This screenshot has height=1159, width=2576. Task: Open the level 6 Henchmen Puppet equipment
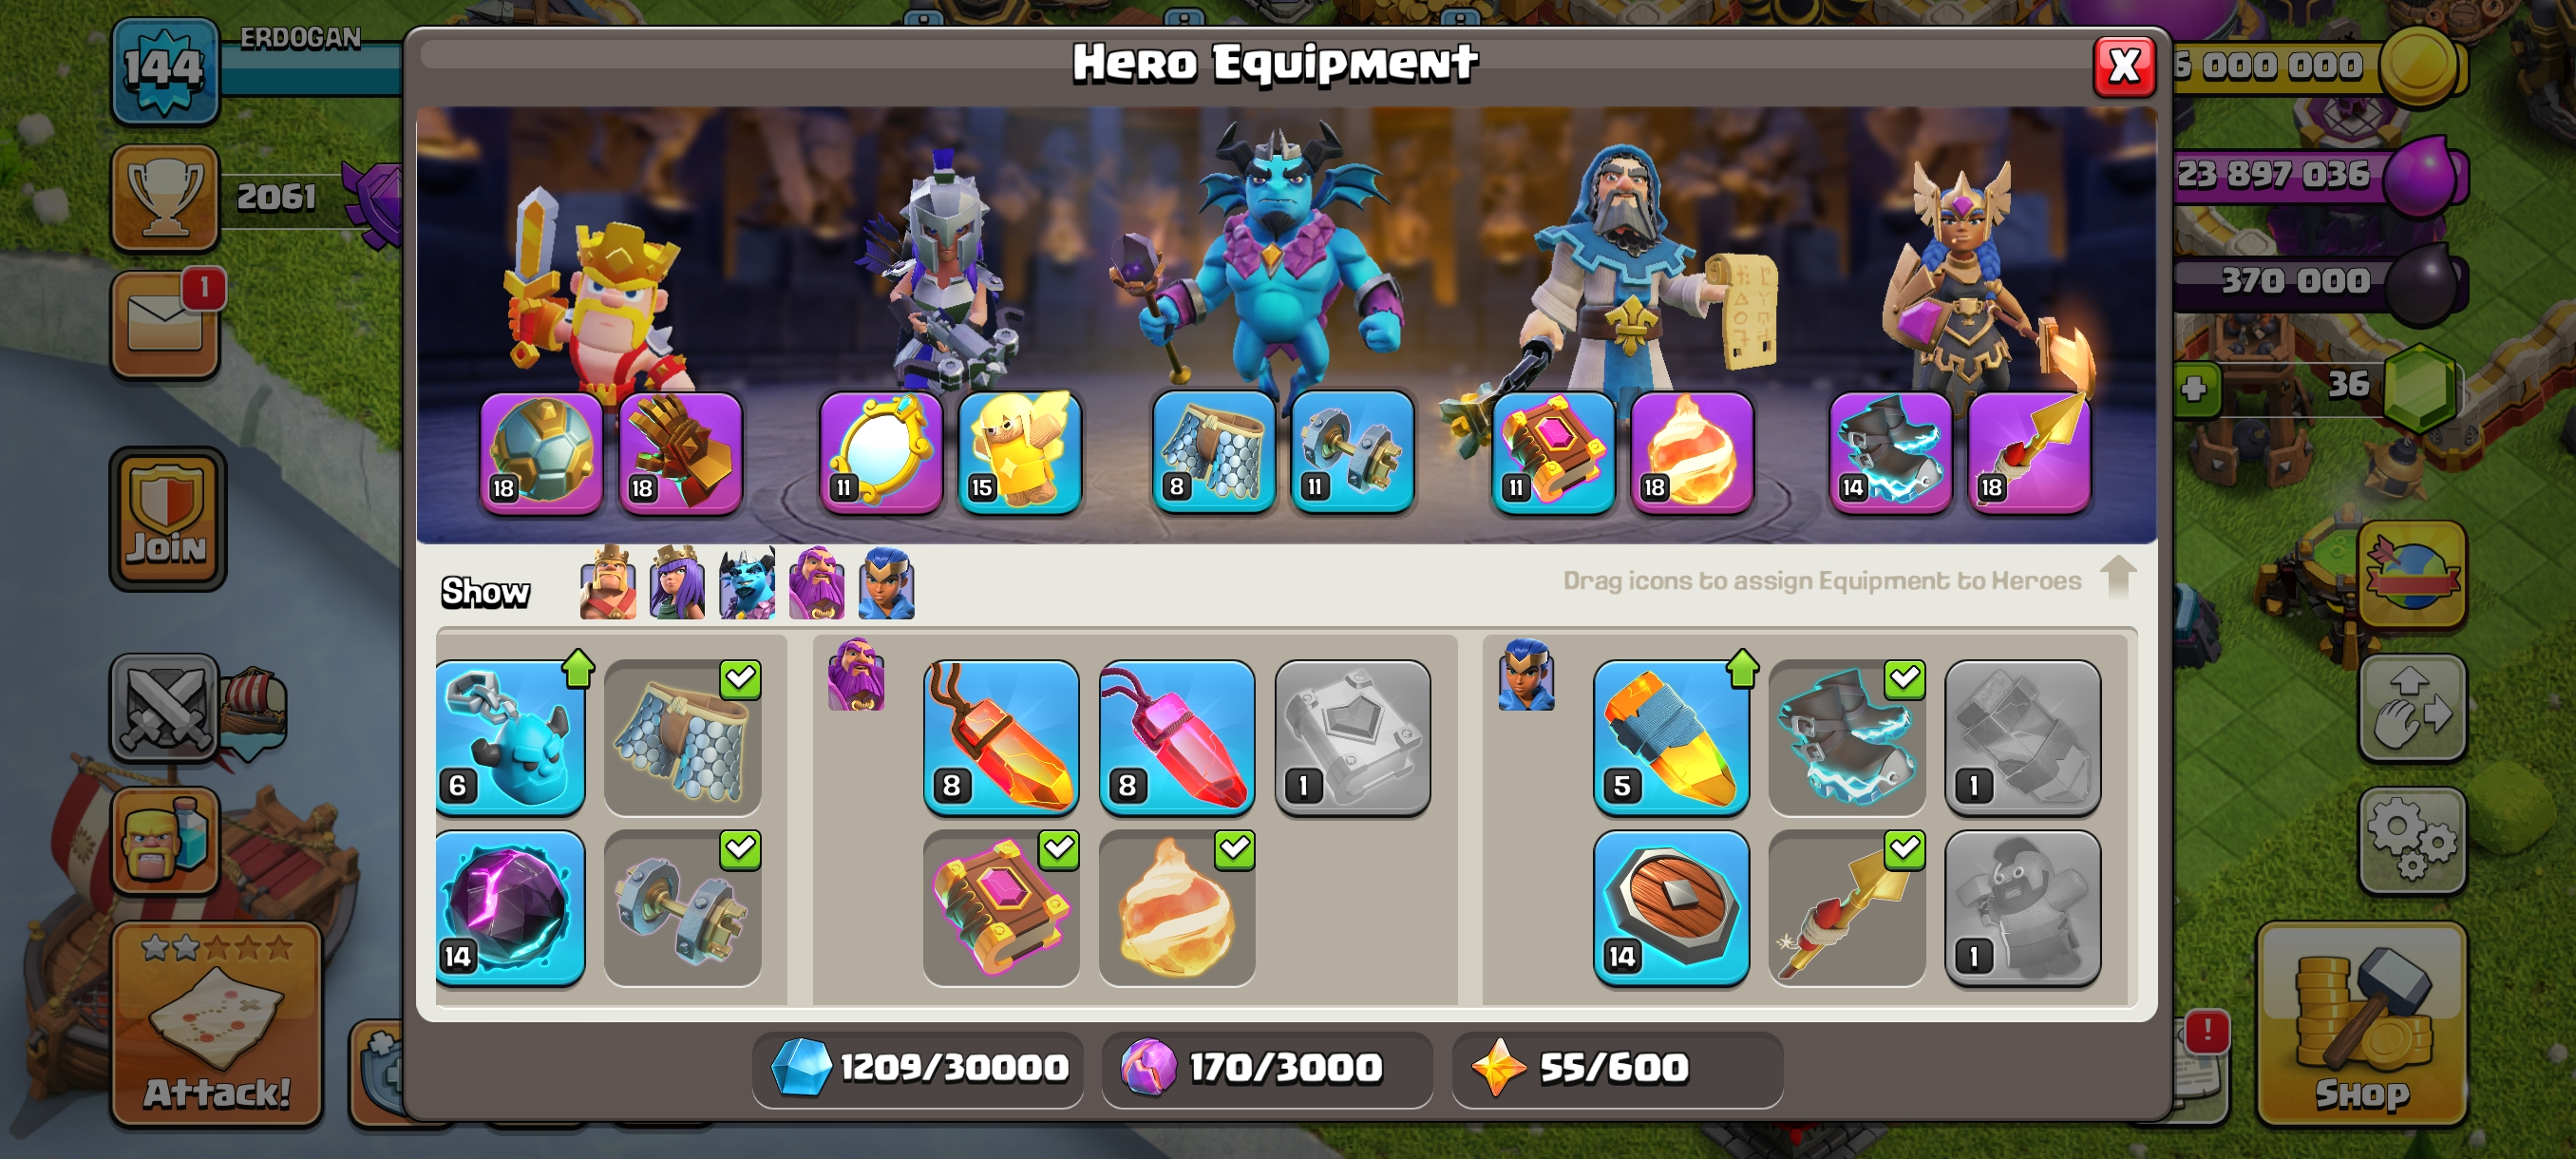coord(510,737)
